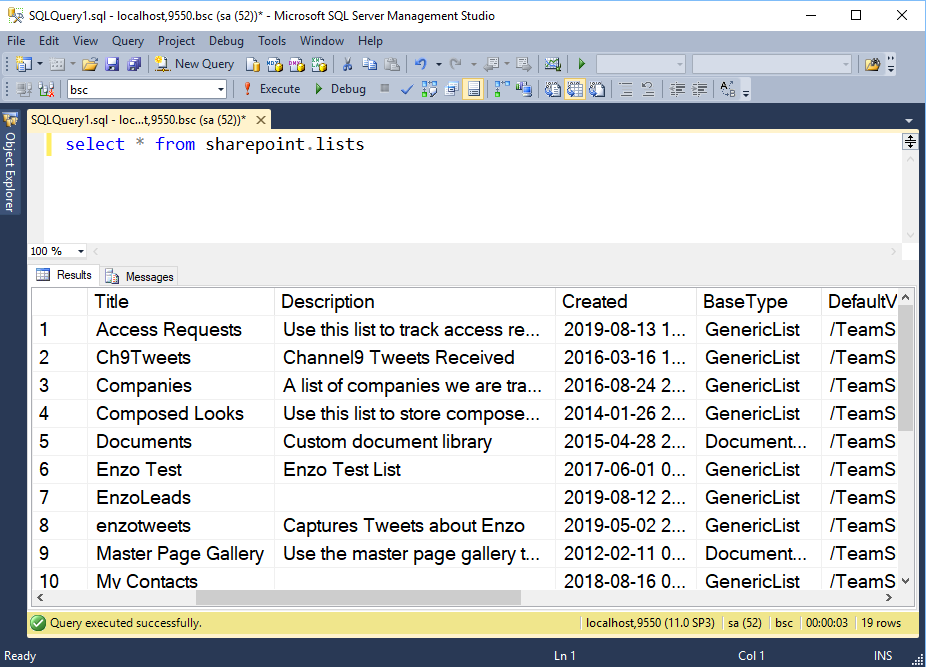Image resolution: width=926 pixels, height=667 pixels.
Task: Click the Undo arrow icon
Action: coord(420,64)
